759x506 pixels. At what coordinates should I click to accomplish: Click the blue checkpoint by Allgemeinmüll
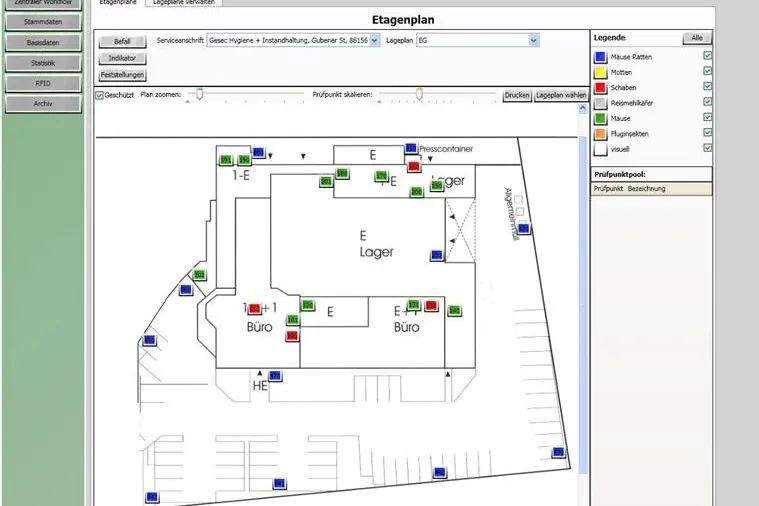524,229
